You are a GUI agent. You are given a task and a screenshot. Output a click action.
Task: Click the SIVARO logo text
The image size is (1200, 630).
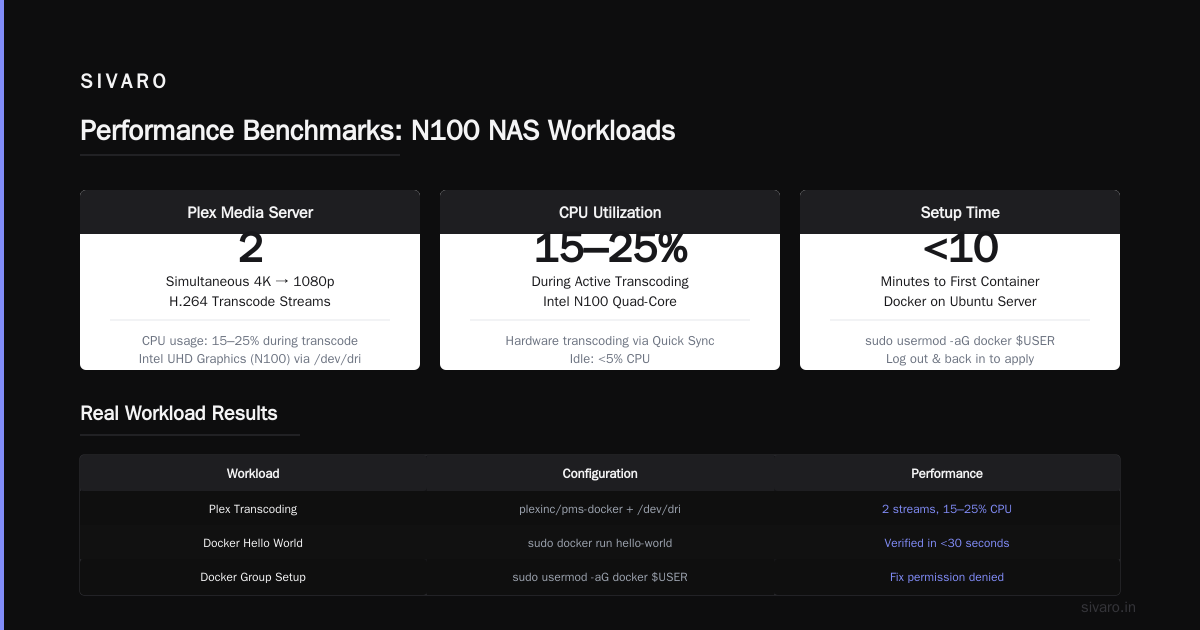[124, 82]
